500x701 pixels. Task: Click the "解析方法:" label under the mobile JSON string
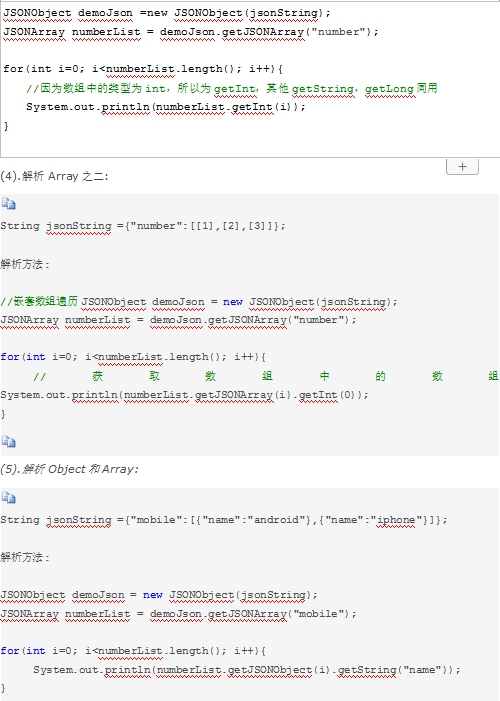point(25,557)
